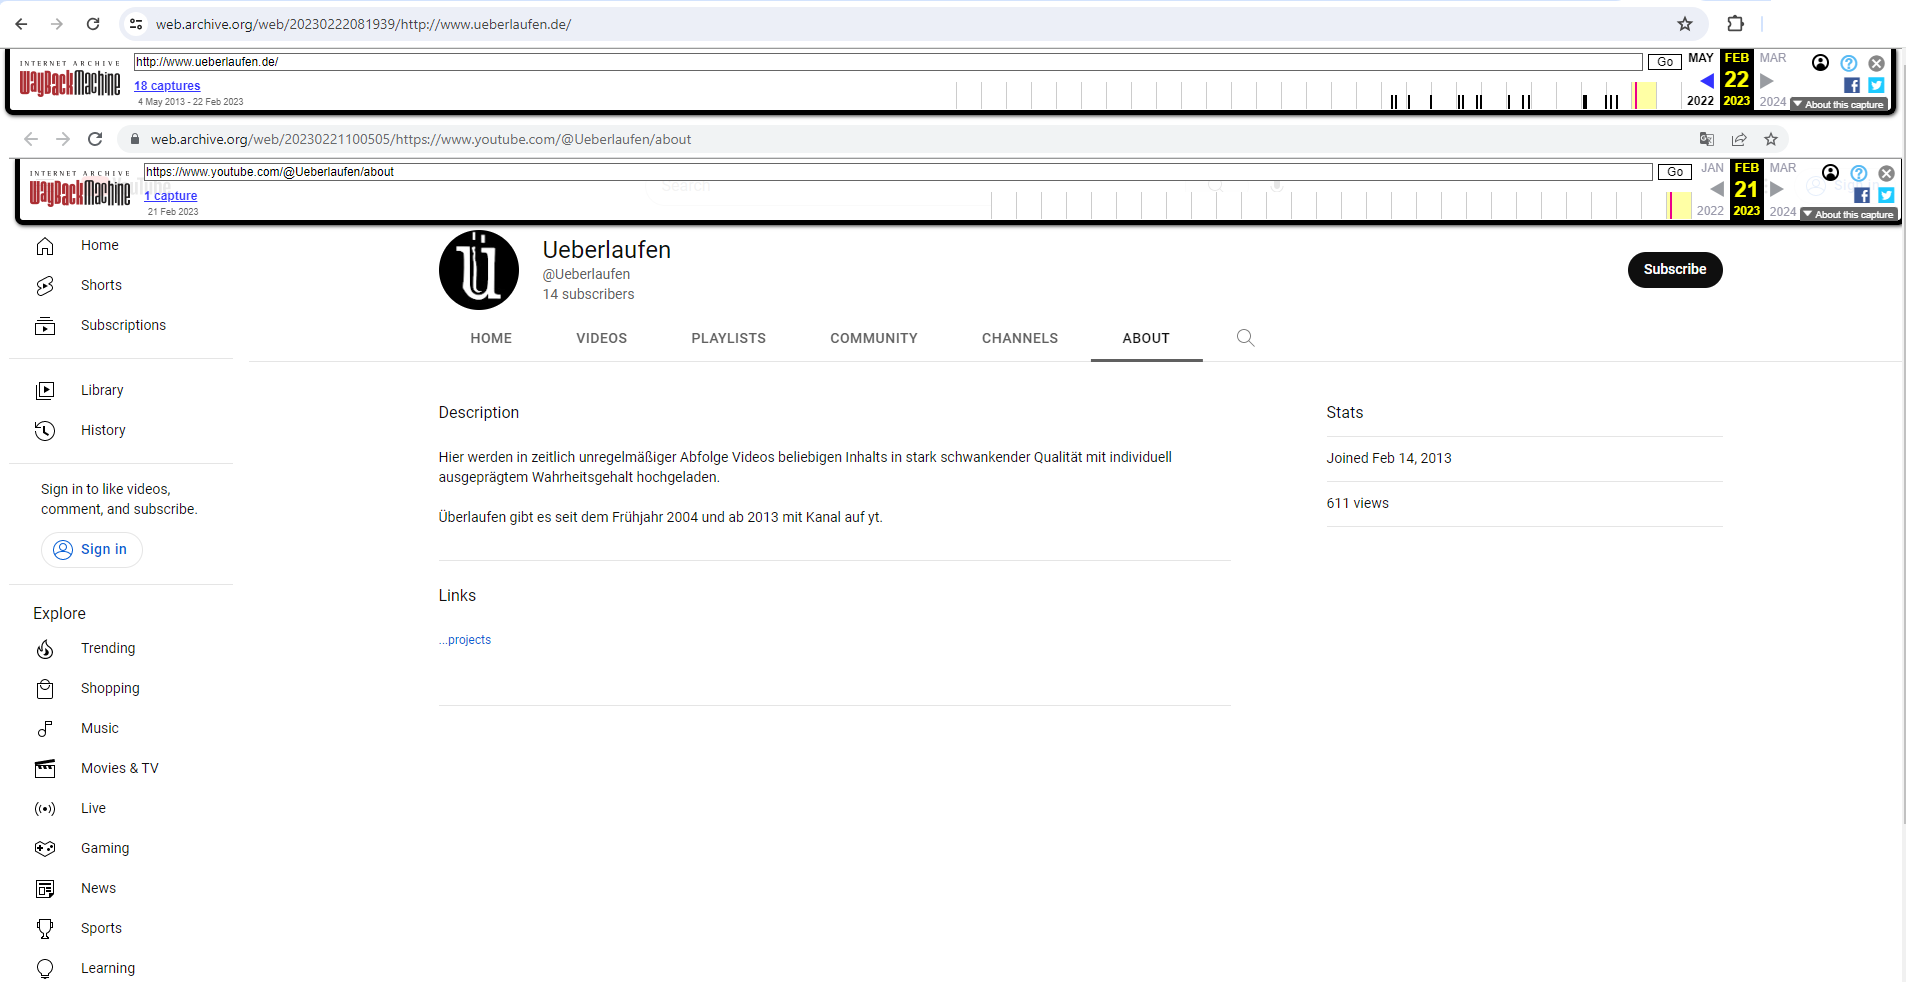Open Trending in the Explore sidebar
Image resolution: width=1906 pixels, height=982 pixels.
[x=107, y=648]
